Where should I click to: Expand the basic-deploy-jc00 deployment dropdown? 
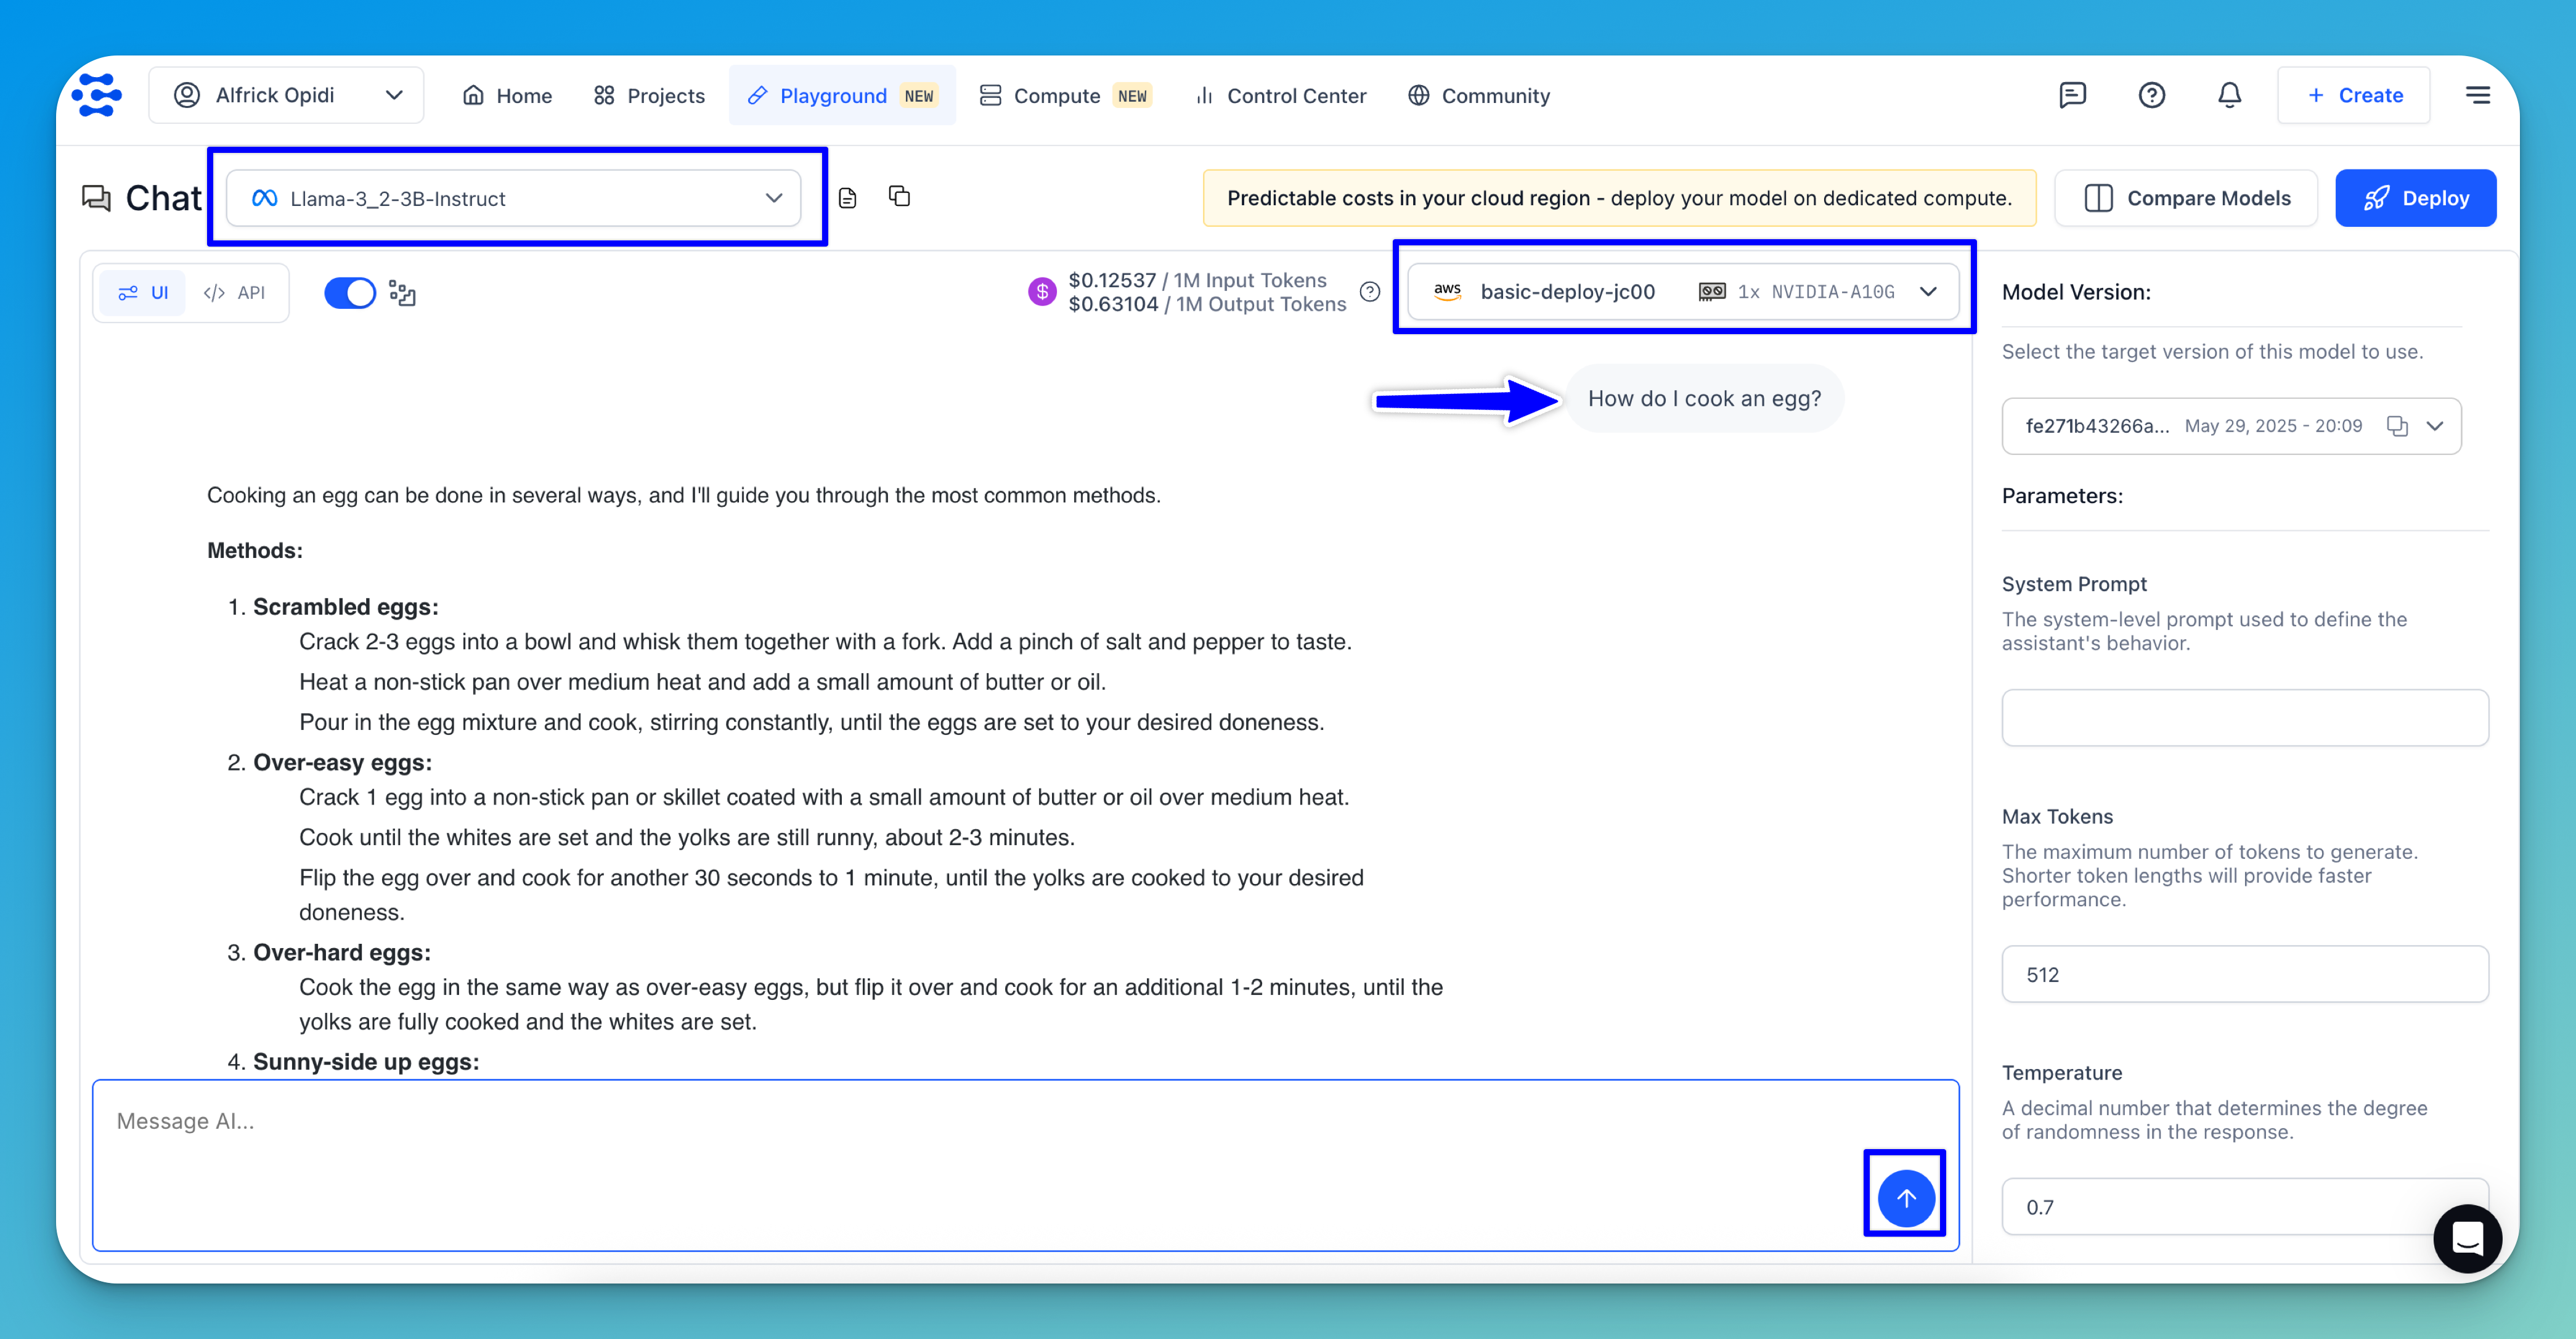coord(1683,292)
